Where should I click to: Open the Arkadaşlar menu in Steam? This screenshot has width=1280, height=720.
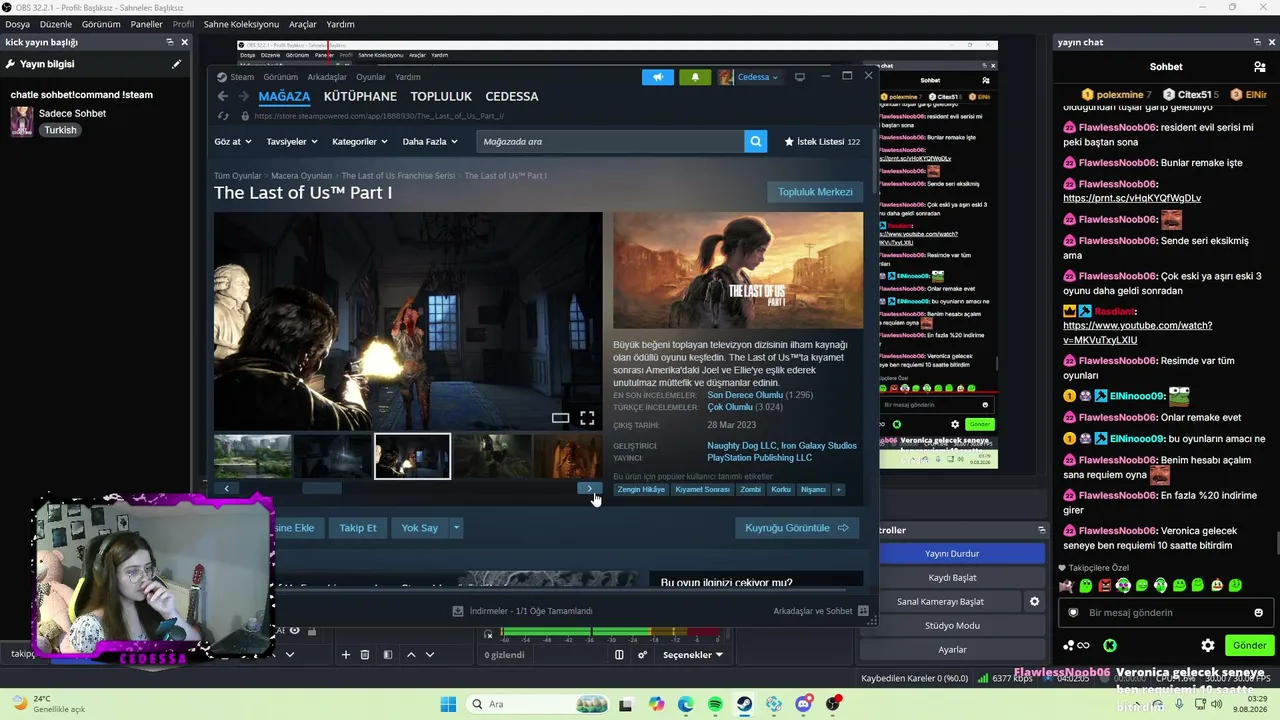[x=327, y=77]
